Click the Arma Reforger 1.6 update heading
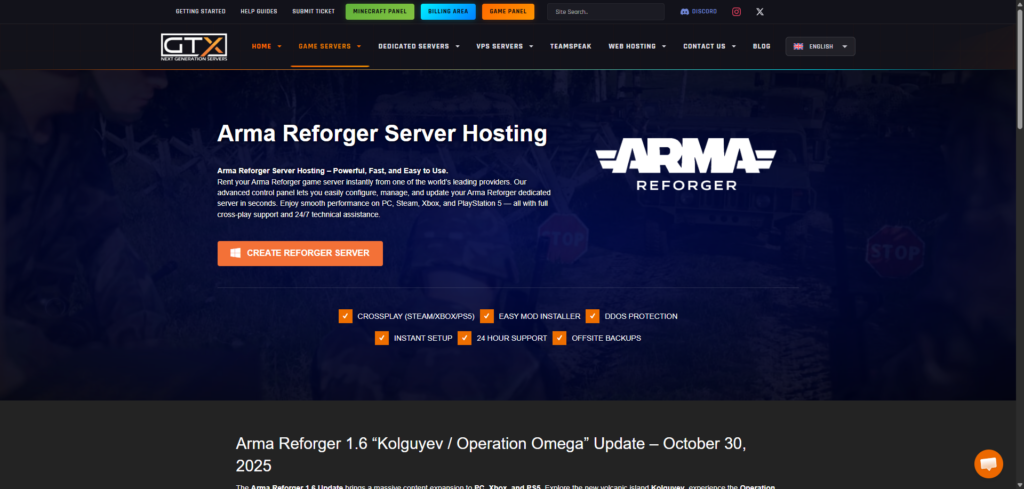1024x489 pixels. [490, 454]
